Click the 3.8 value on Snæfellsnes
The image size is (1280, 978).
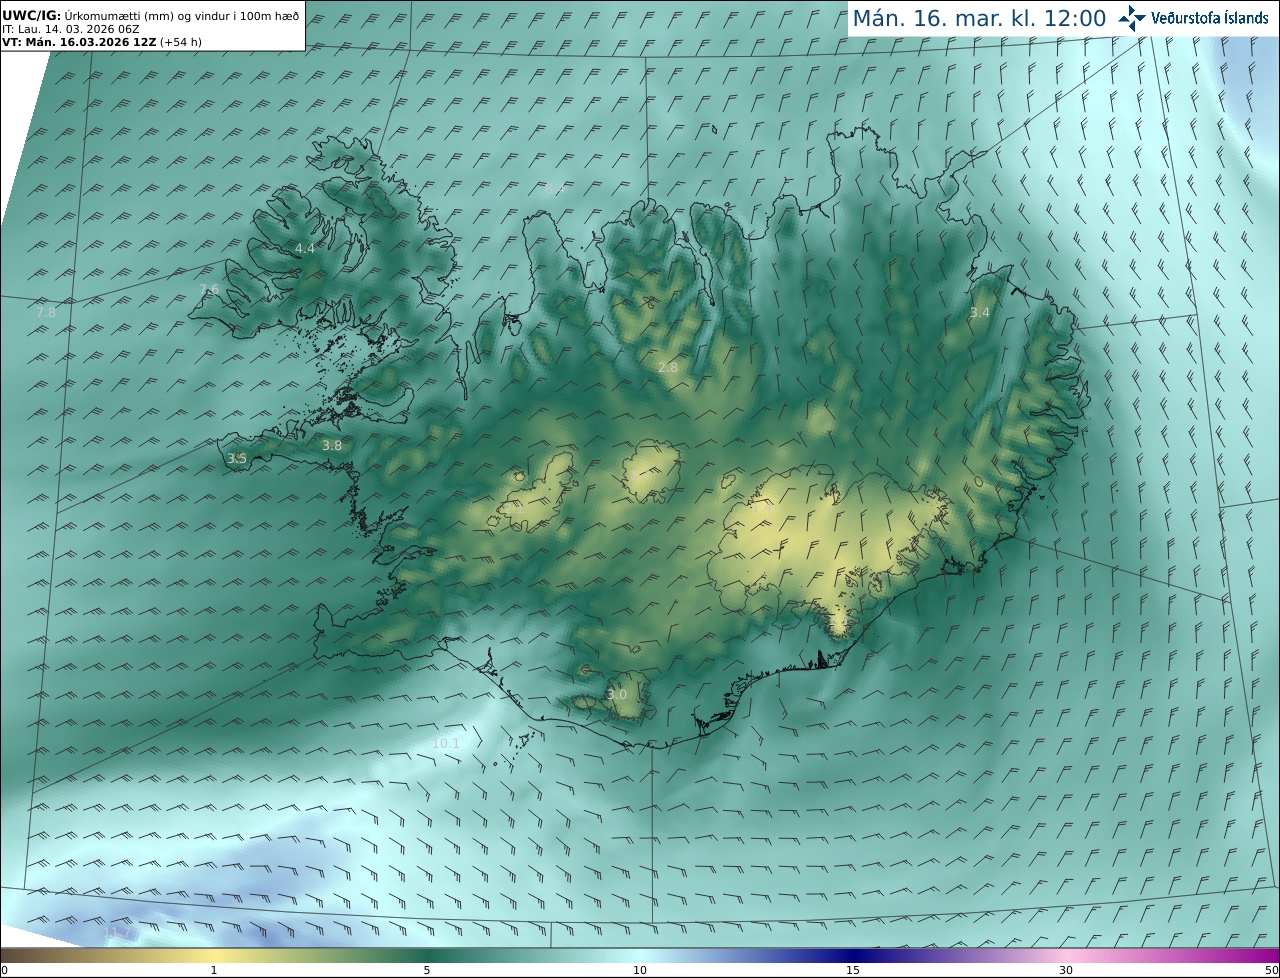[x=332, y=446]
